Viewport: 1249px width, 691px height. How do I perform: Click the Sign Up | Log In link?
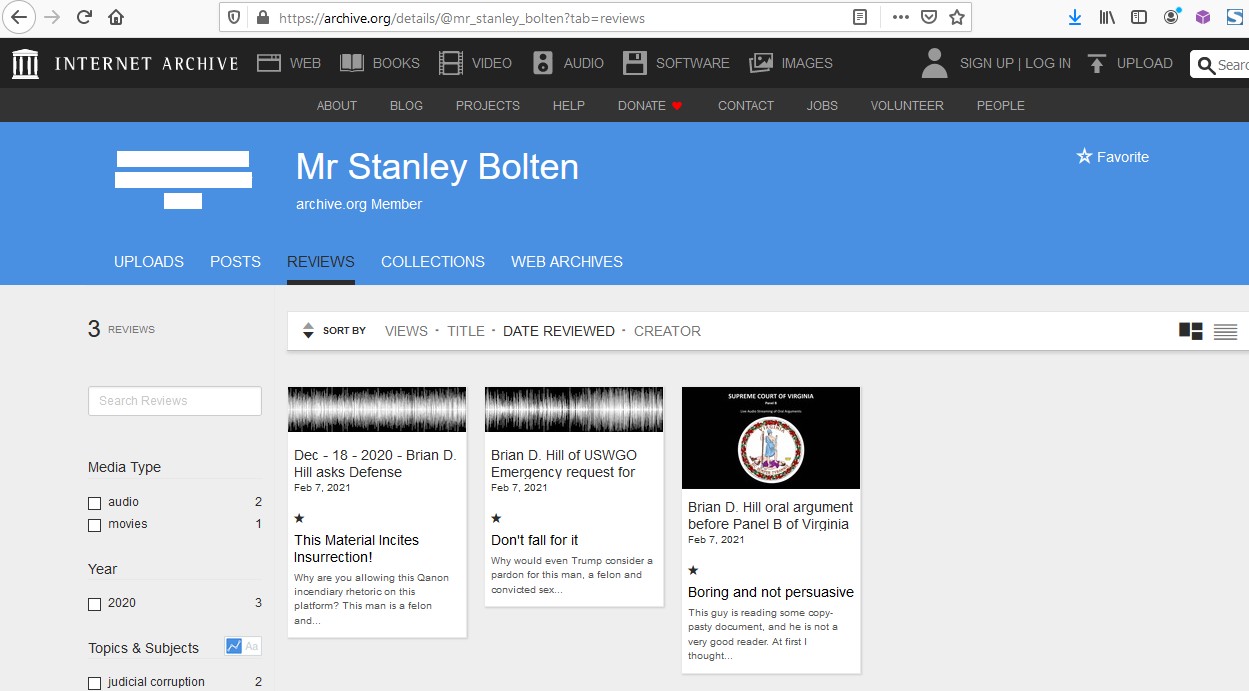coord(1015,63)
